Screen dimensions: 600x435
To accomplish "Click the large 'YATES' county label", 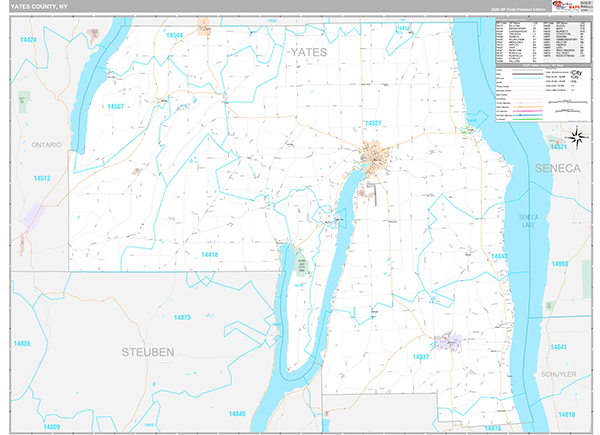I will tap(308, 52).
